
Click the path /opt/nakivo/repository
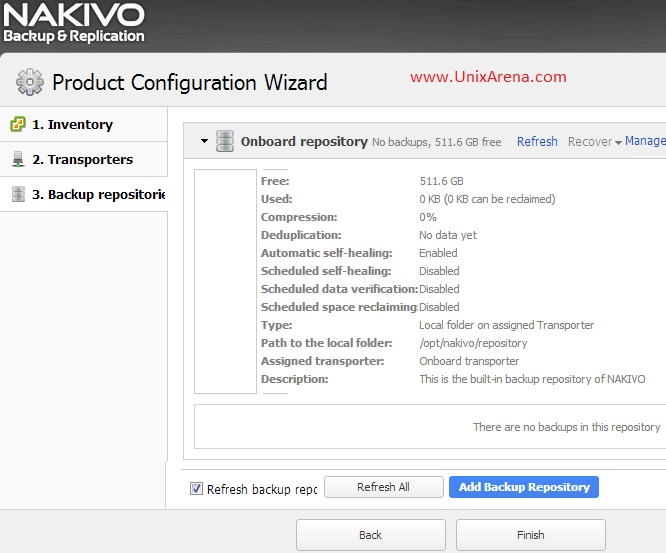pyautogui.click(x=473, y=343)
